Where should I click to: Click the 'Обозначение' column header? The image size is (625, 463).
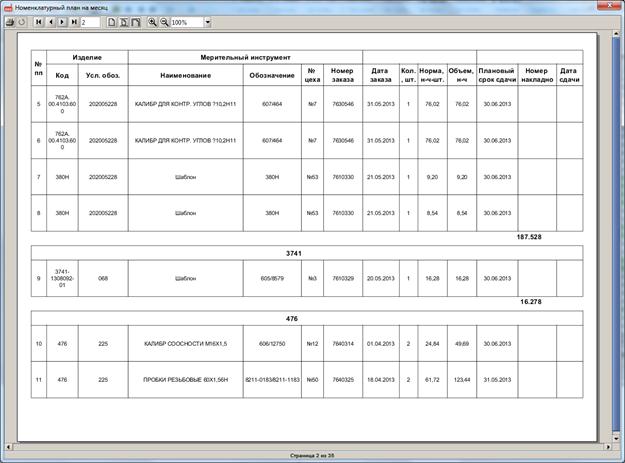tap(272, 75)
